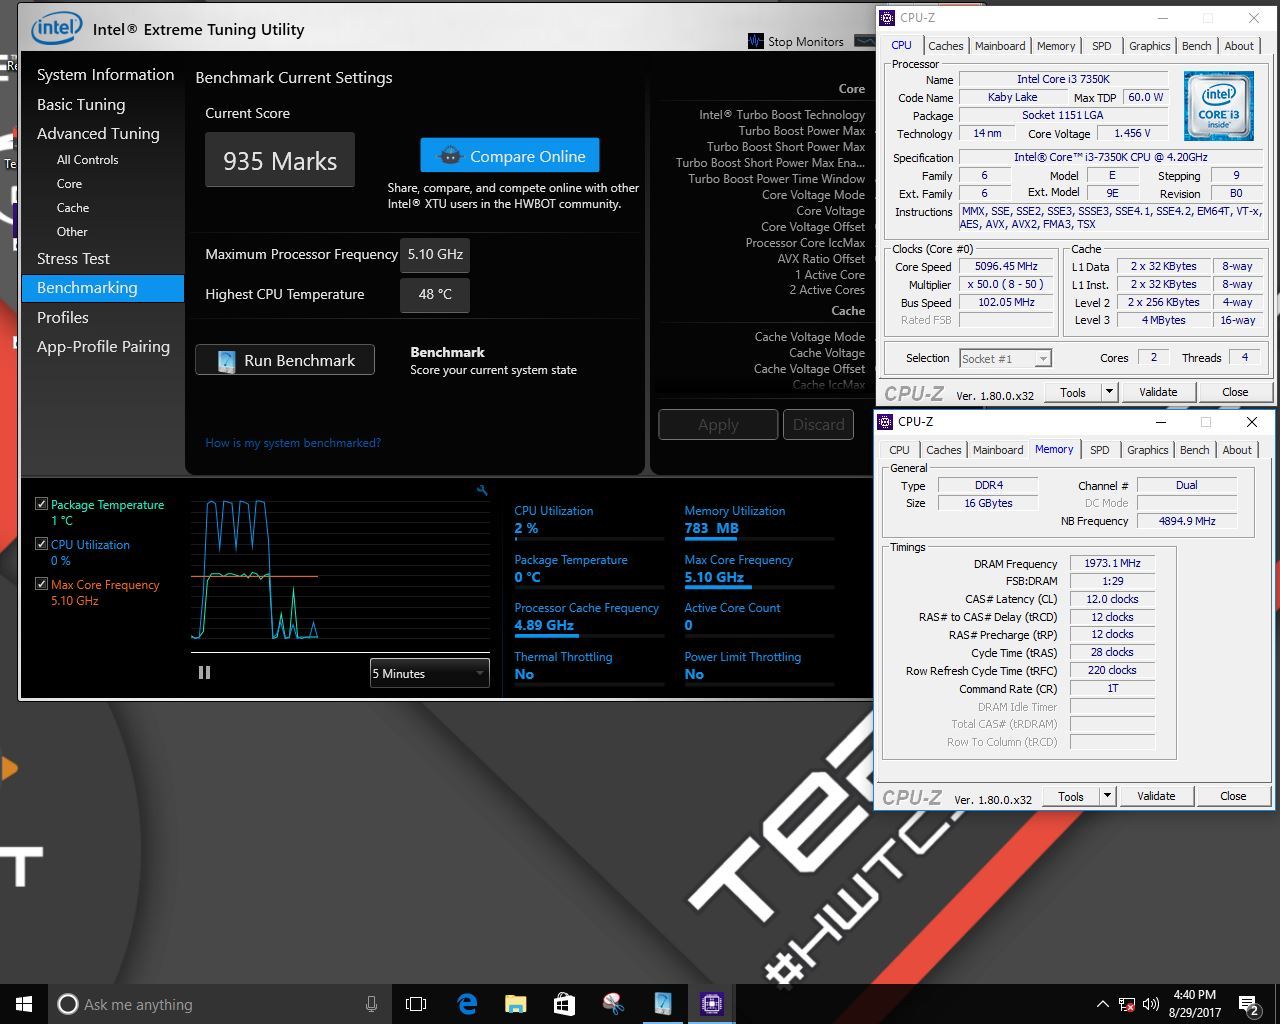Screen dimensions: 1280x1024
Task: Open Advanced Tuning section
Action: click(x=98, y=134)
